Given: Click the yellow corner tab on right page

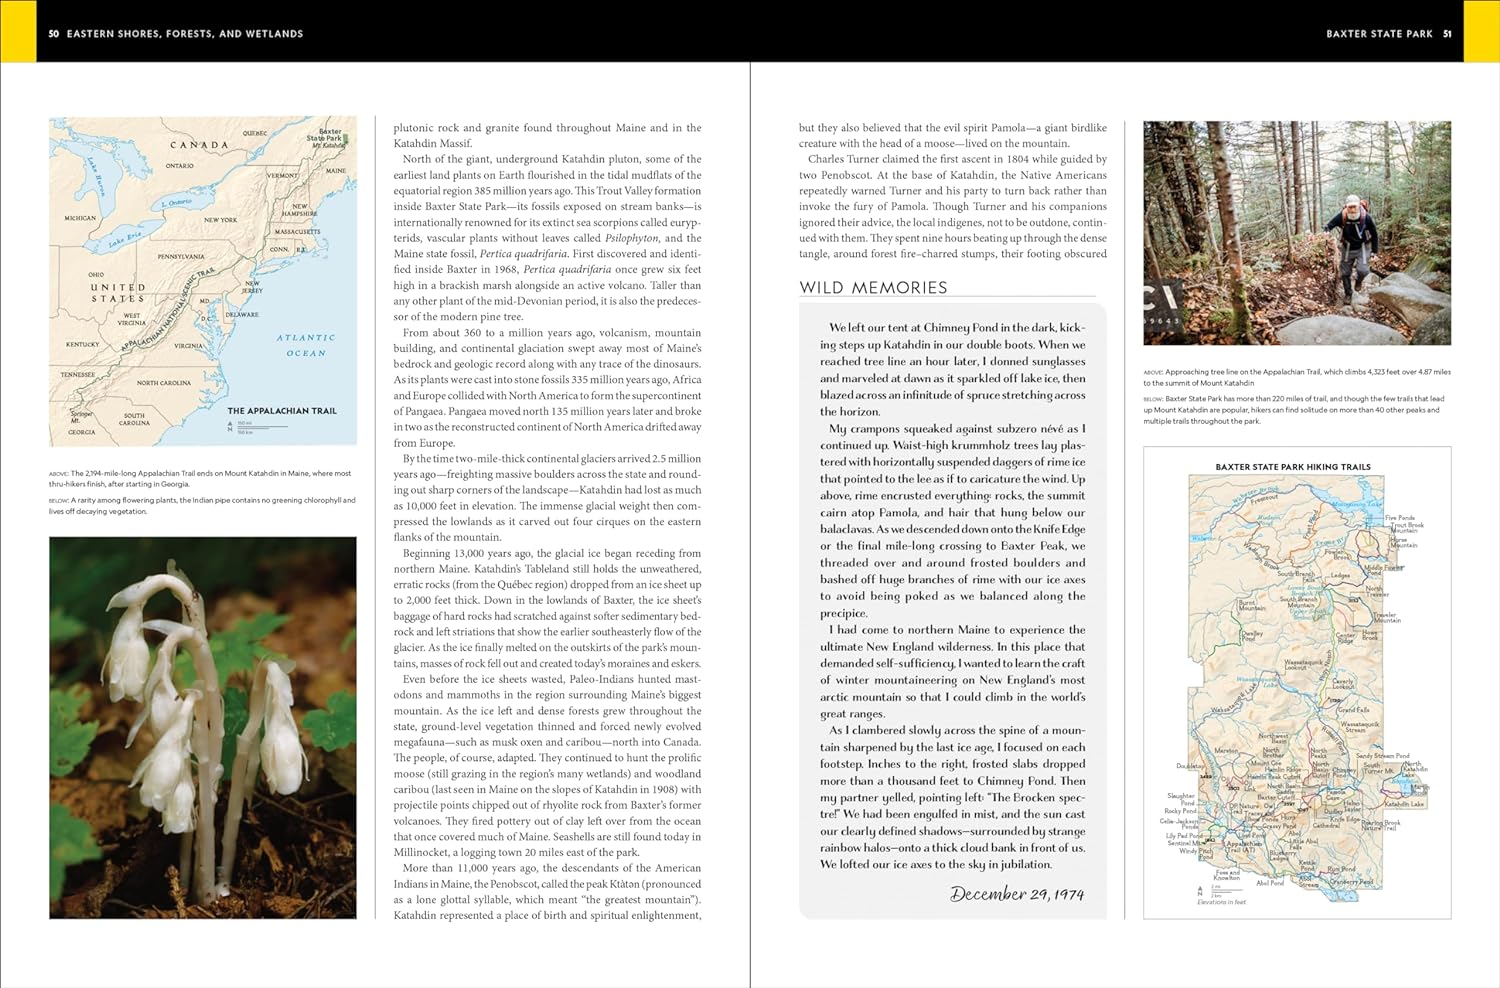Looking at the screenshot, I should click(x=1481, y=32).
